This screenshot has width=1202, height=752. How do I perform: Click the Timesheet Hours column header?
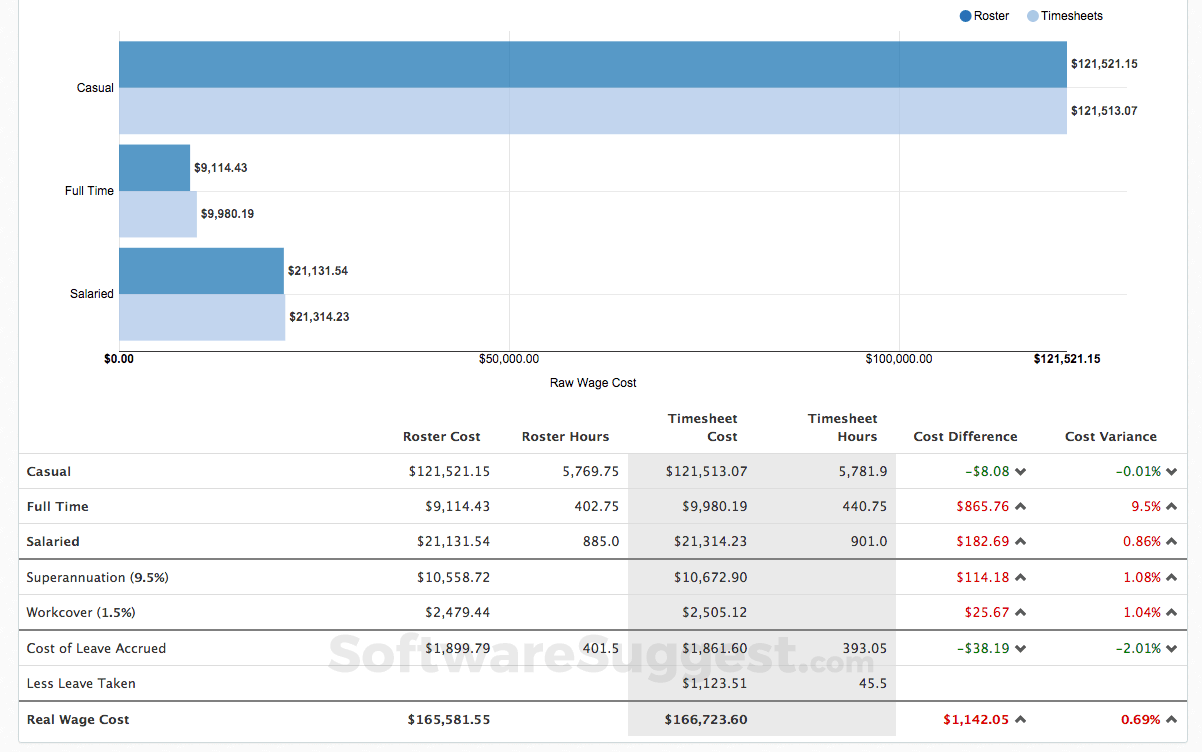[843, 427]
